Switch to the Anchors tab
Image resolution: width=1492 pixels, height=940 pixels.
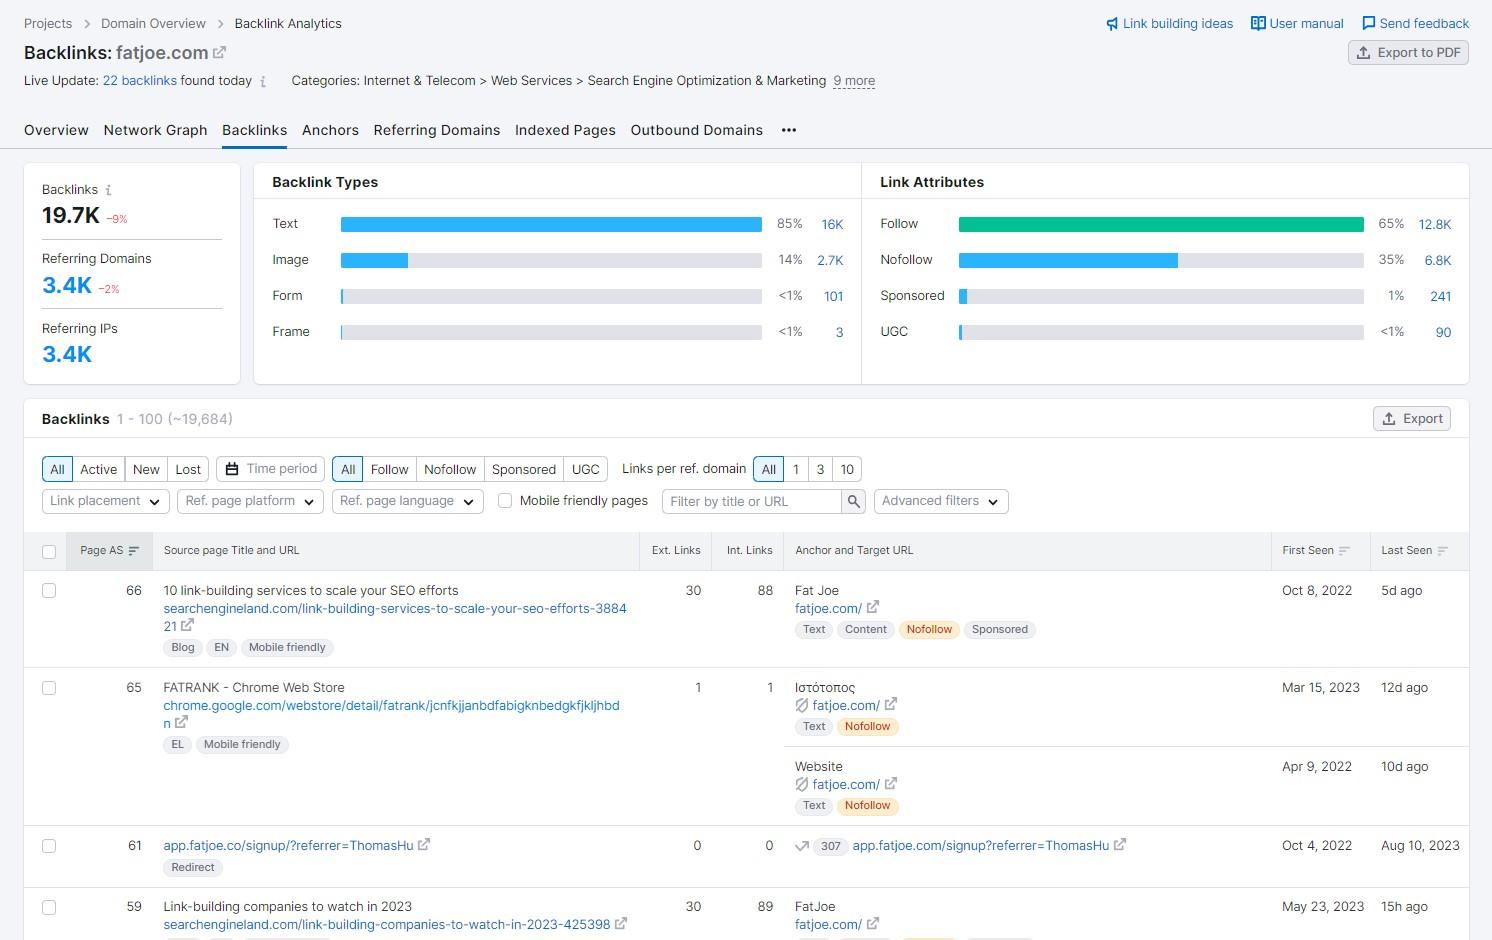tap(330, 130)
